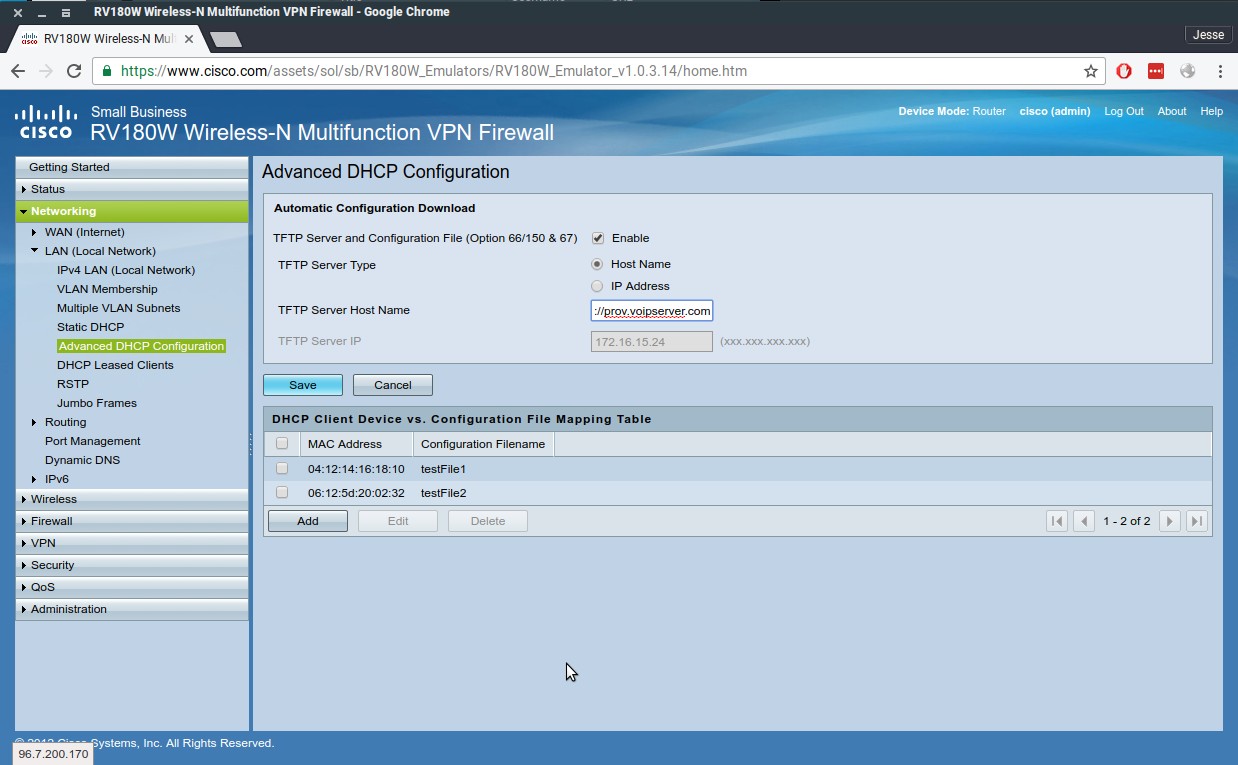The image size is (1238, 765).
Task: Expand WAN (Internet) submenu
Action: (x=34, y=232)
